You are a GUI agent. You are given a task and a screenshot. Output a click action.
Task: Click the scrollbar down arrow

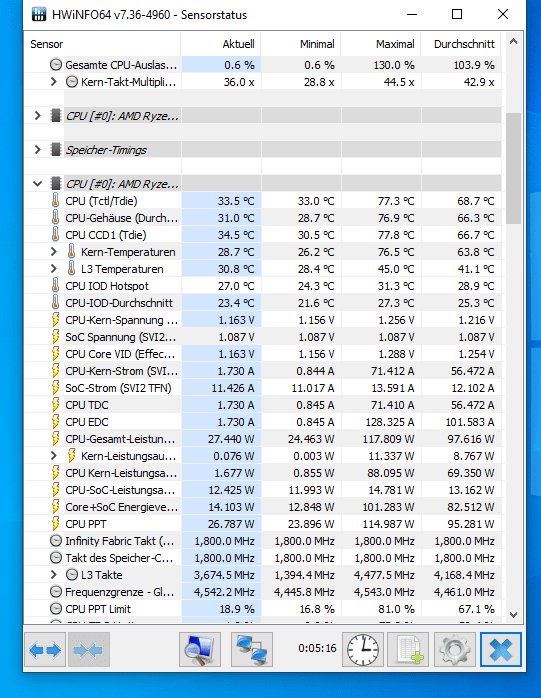(513, 615)
